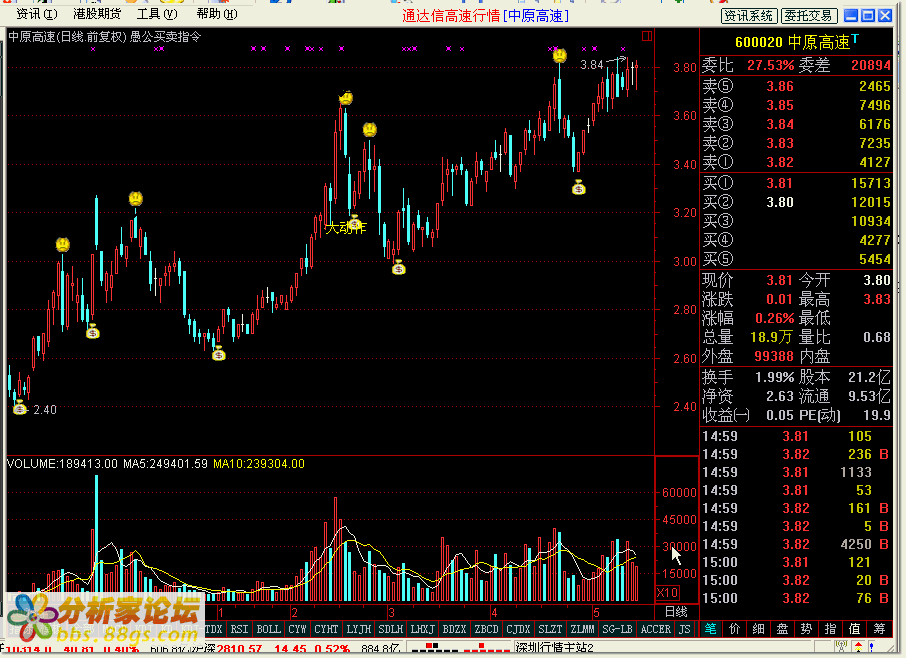Click the 深圳行情主站2 status entry
The image size is (906, 658).
coord(555,648)
